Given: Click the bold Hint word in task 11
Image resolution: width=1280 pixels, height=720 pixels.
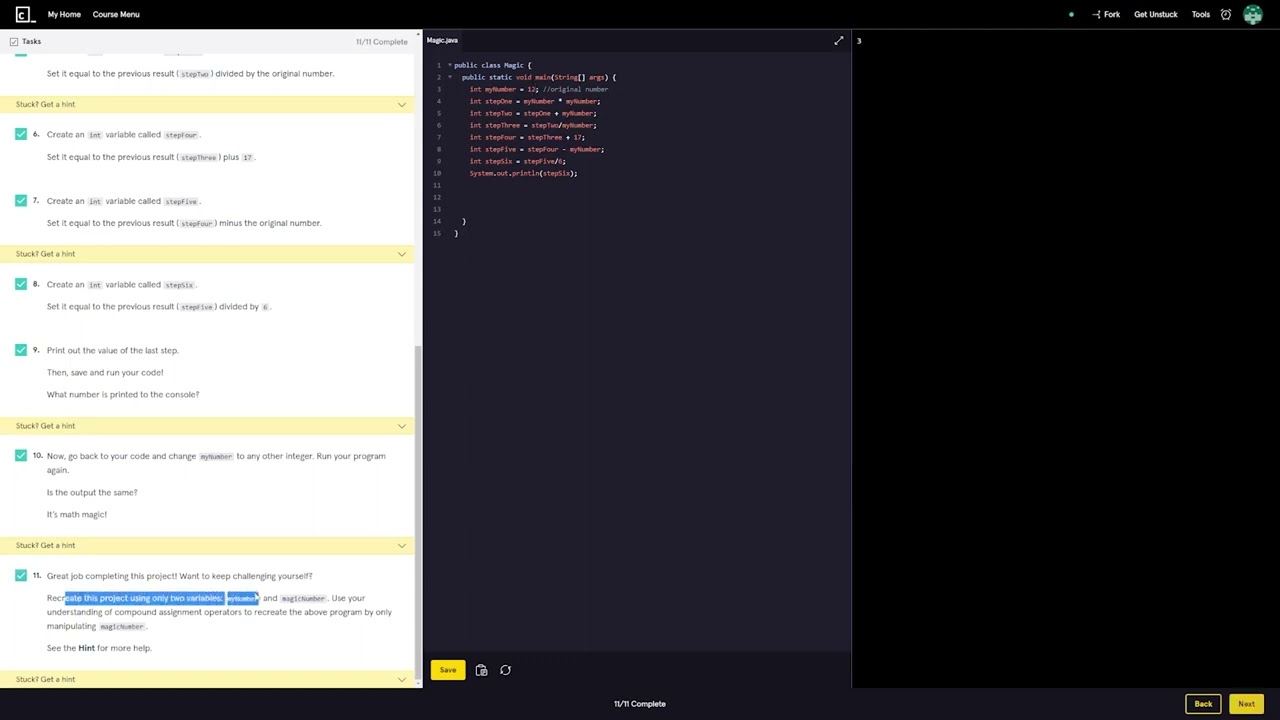Looking at the screenshot, I should click(86, 648).
